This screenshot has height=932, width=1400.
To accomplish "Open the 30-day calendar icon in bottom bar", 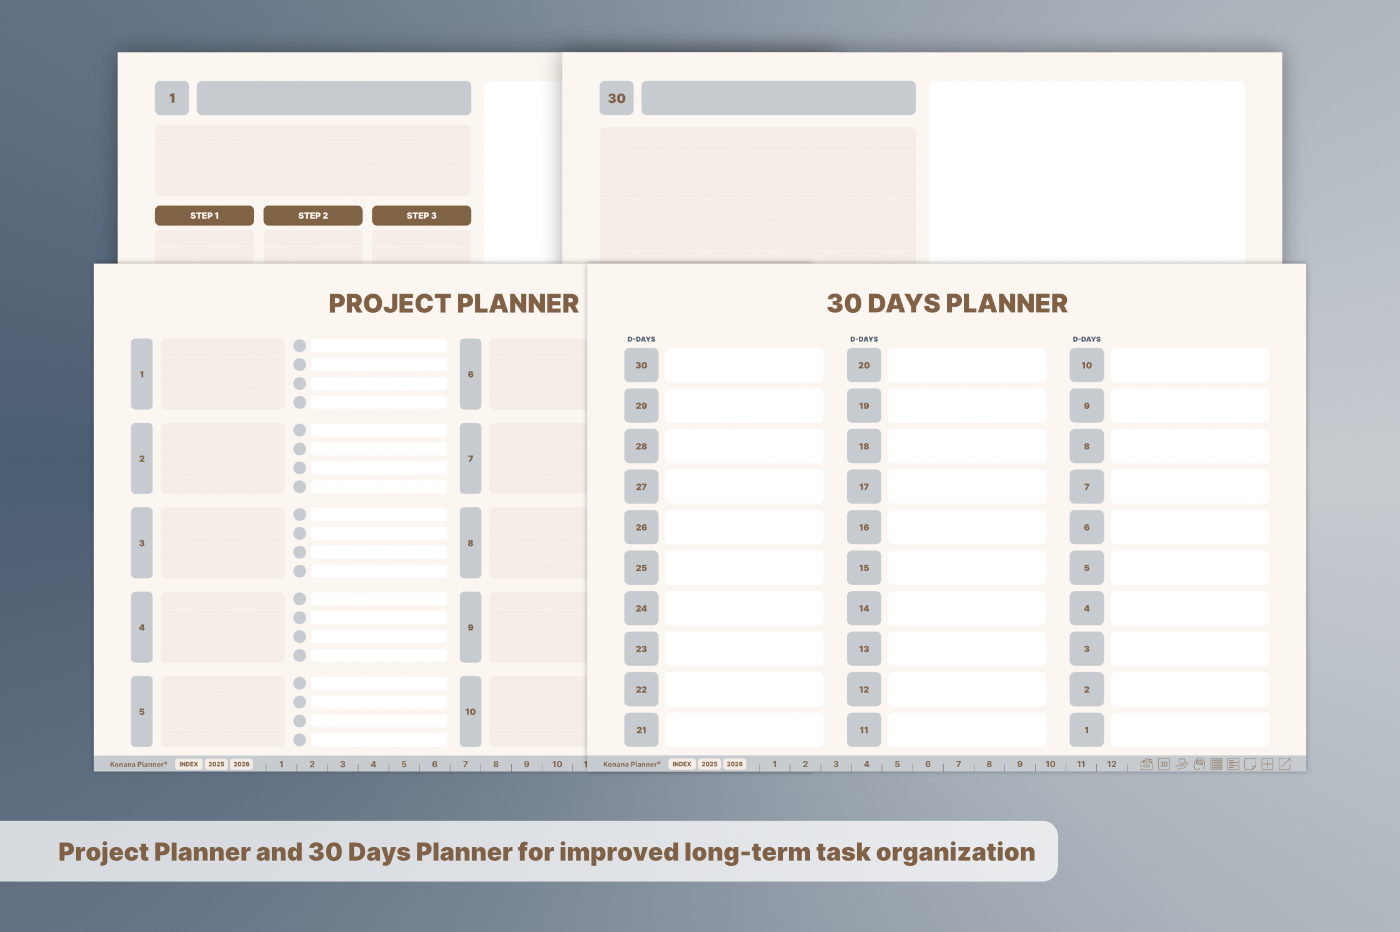I will [x=1164, y=764].
